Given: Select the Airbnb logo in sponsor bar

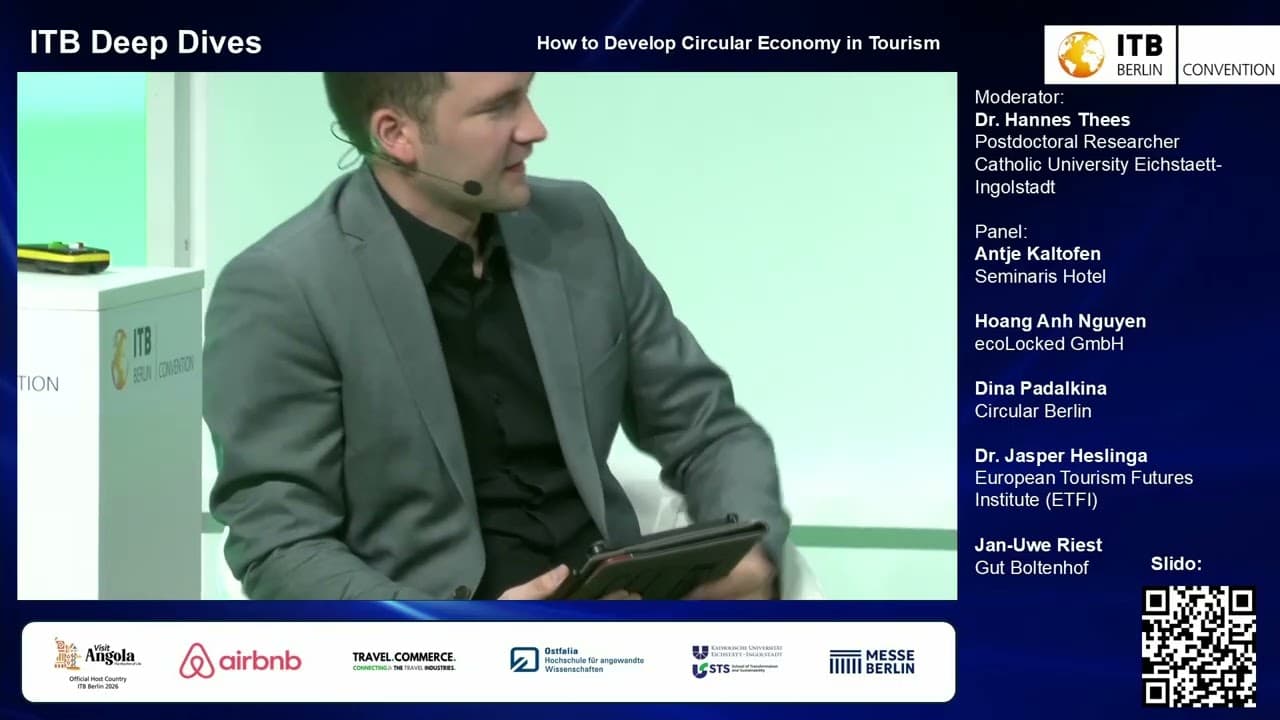Looking at the screenshot, I should [240, 660].
